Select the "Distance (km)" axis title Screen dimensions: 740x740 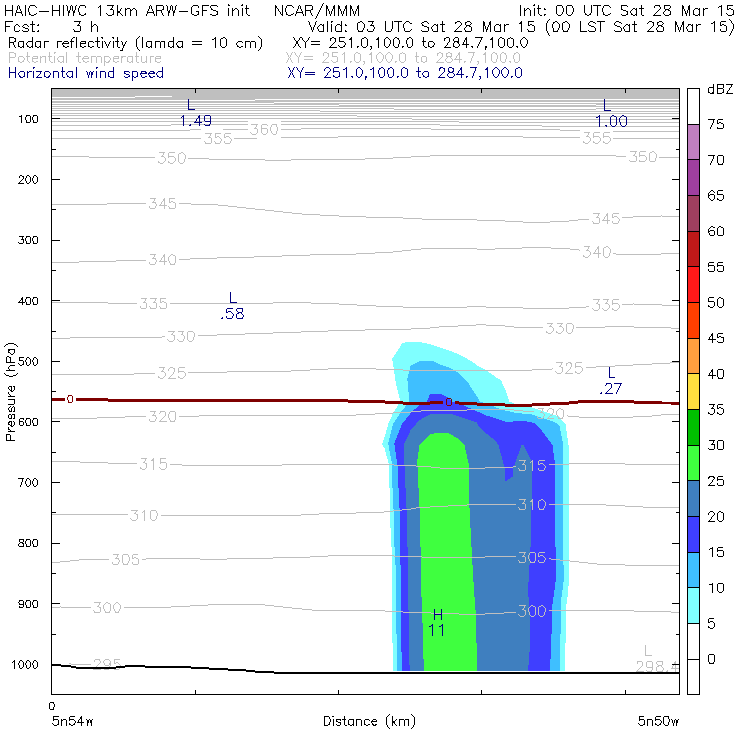tap(369, 721)
